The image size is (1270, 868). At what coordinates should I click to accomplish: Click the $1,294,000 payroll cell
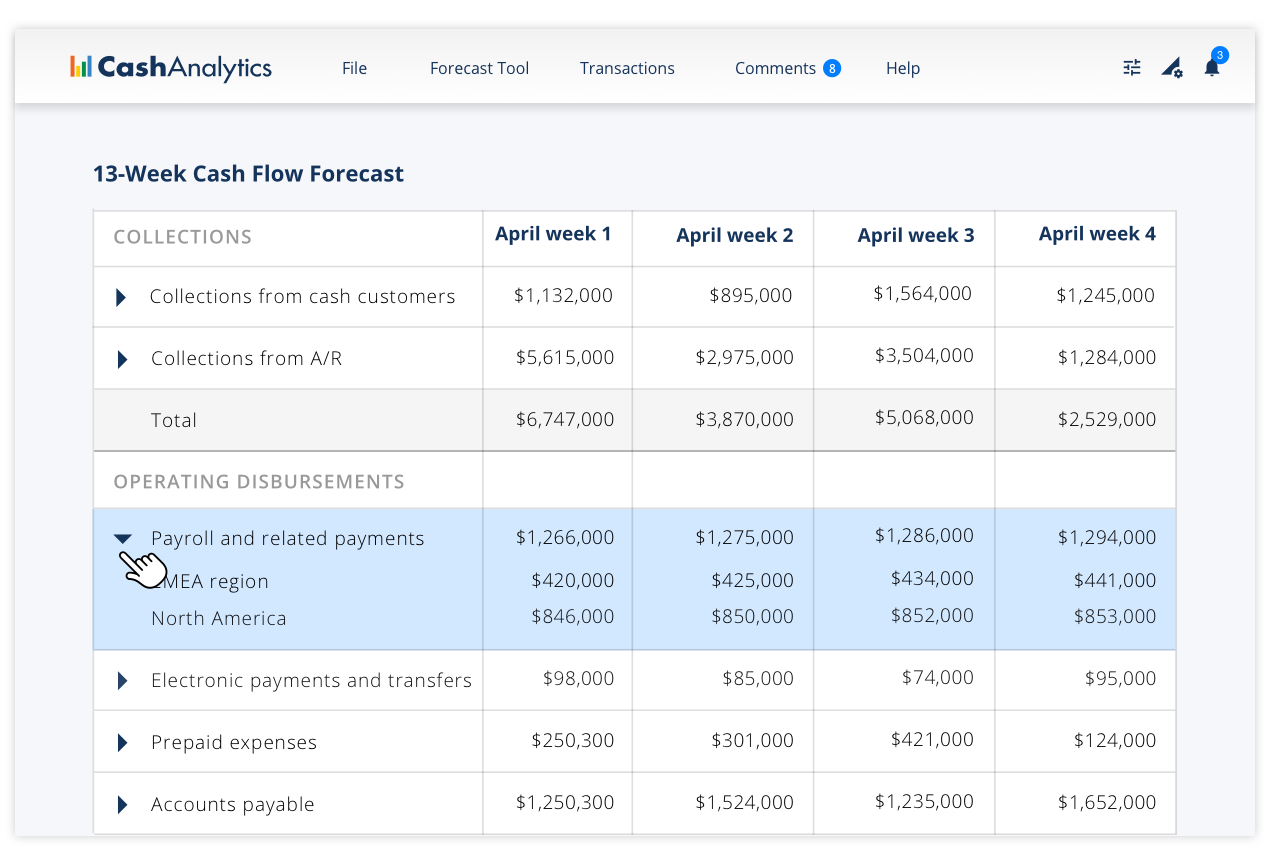point(1107,537)
